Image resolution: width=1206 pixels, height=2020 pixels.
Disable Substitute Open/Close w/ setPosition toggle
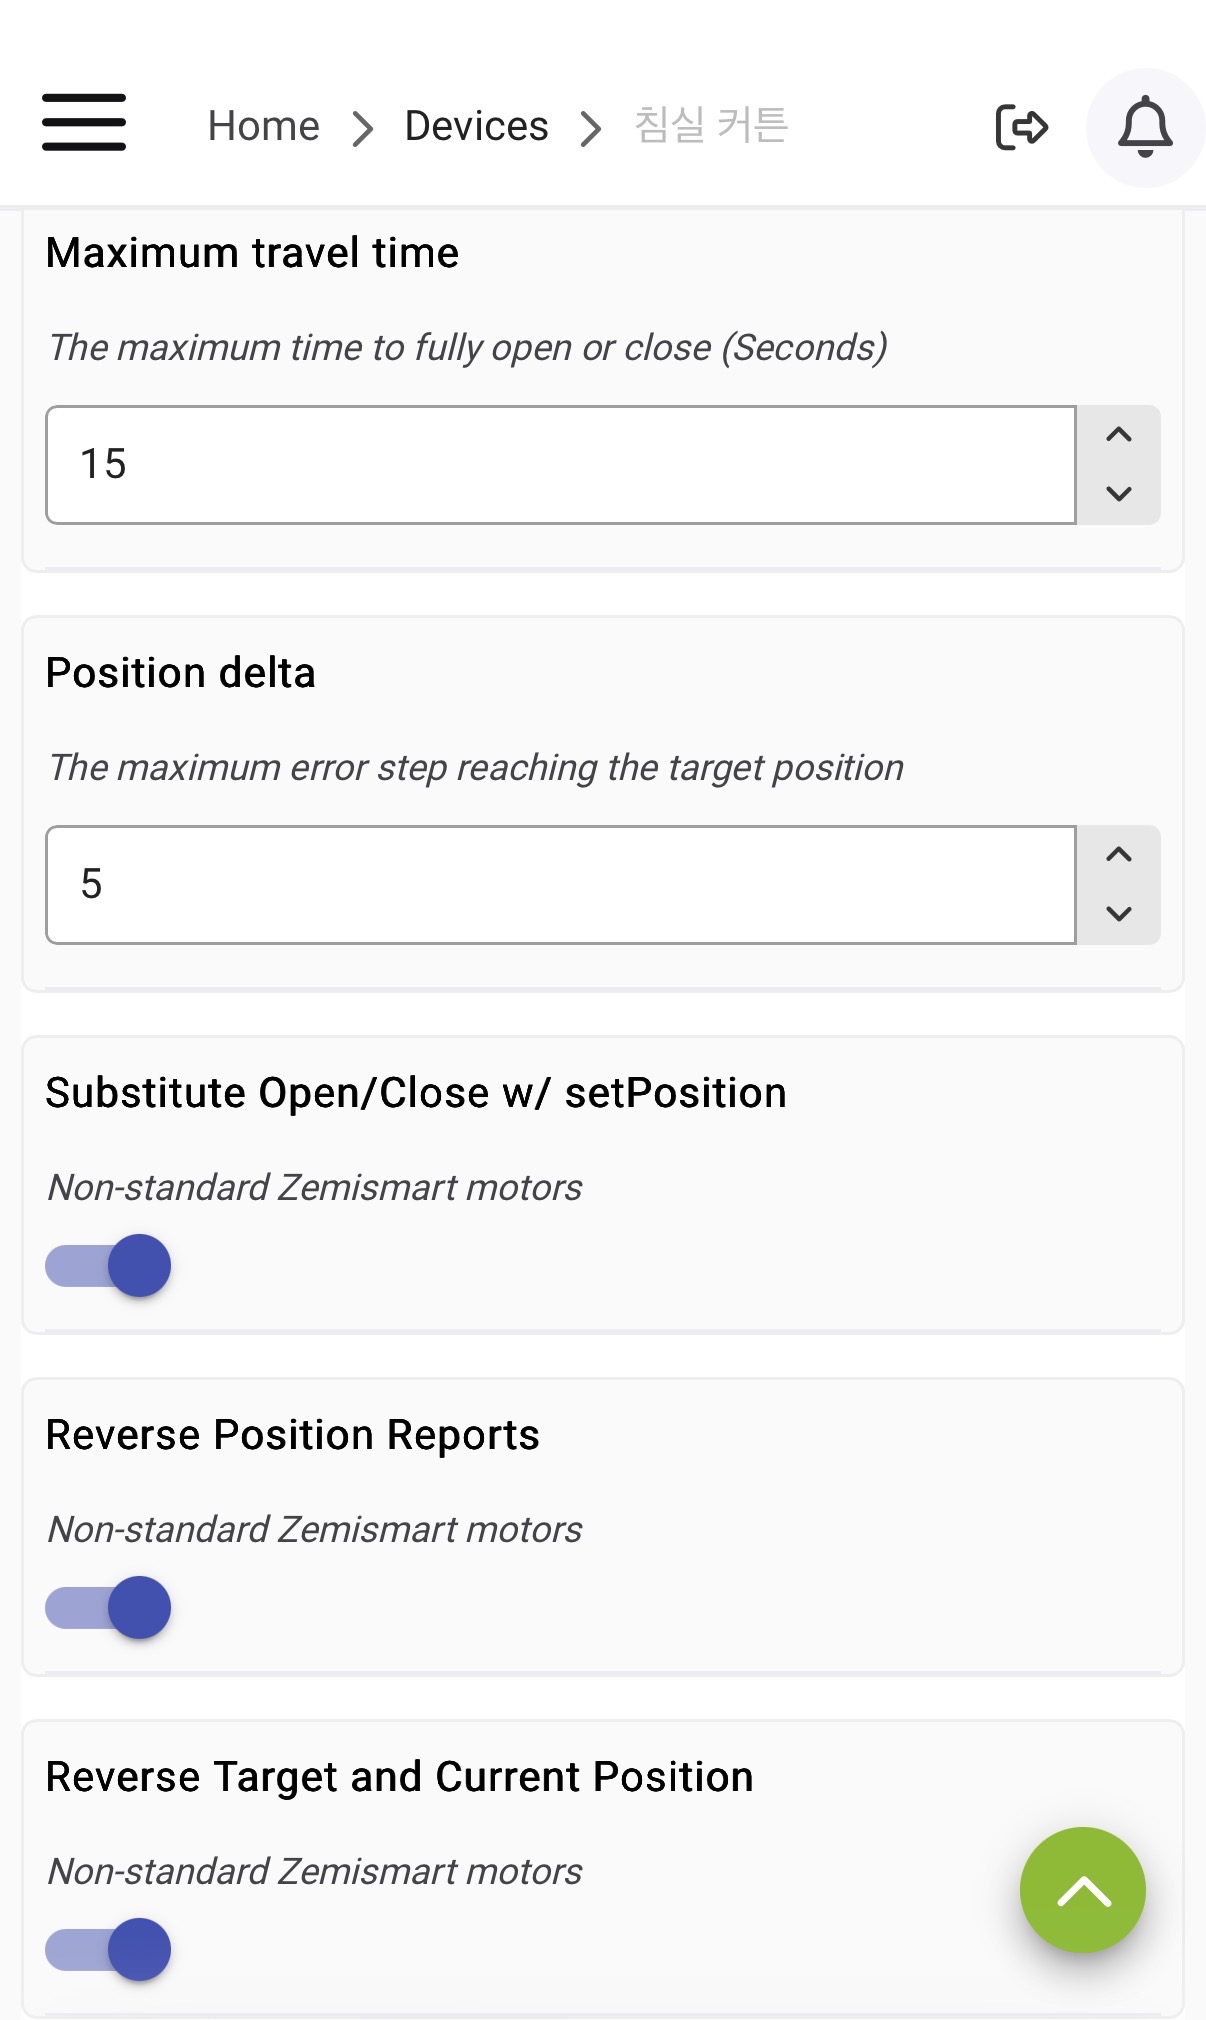pos(108,1266)
